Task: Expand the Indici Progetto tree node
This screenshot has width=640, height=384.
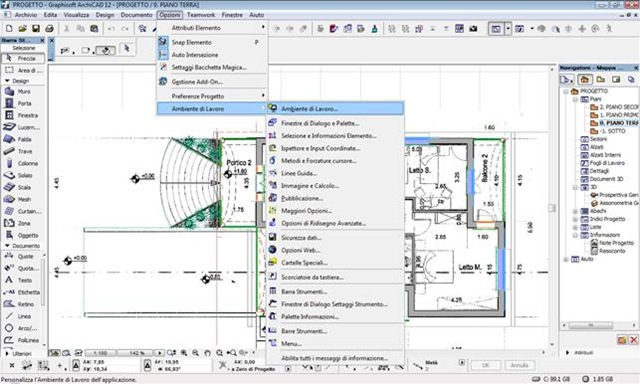Action: [x=575, y=219]
